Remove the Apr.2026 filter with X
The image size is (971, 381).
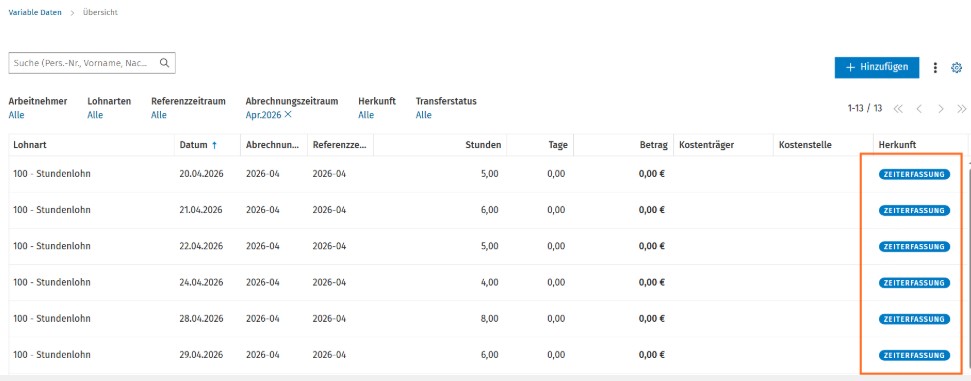(288, 115)
